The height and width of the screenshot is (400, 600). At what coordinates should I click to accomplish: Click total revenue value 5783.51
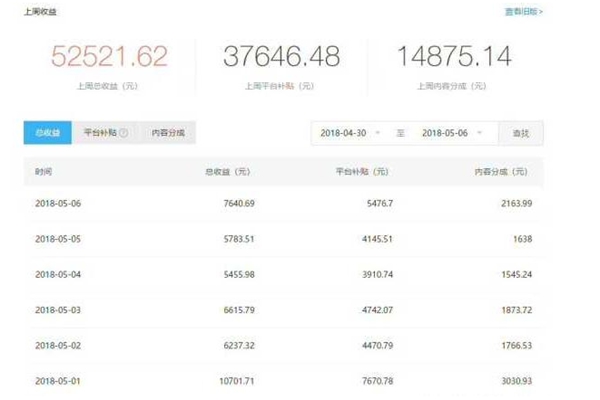click(239, 239)
